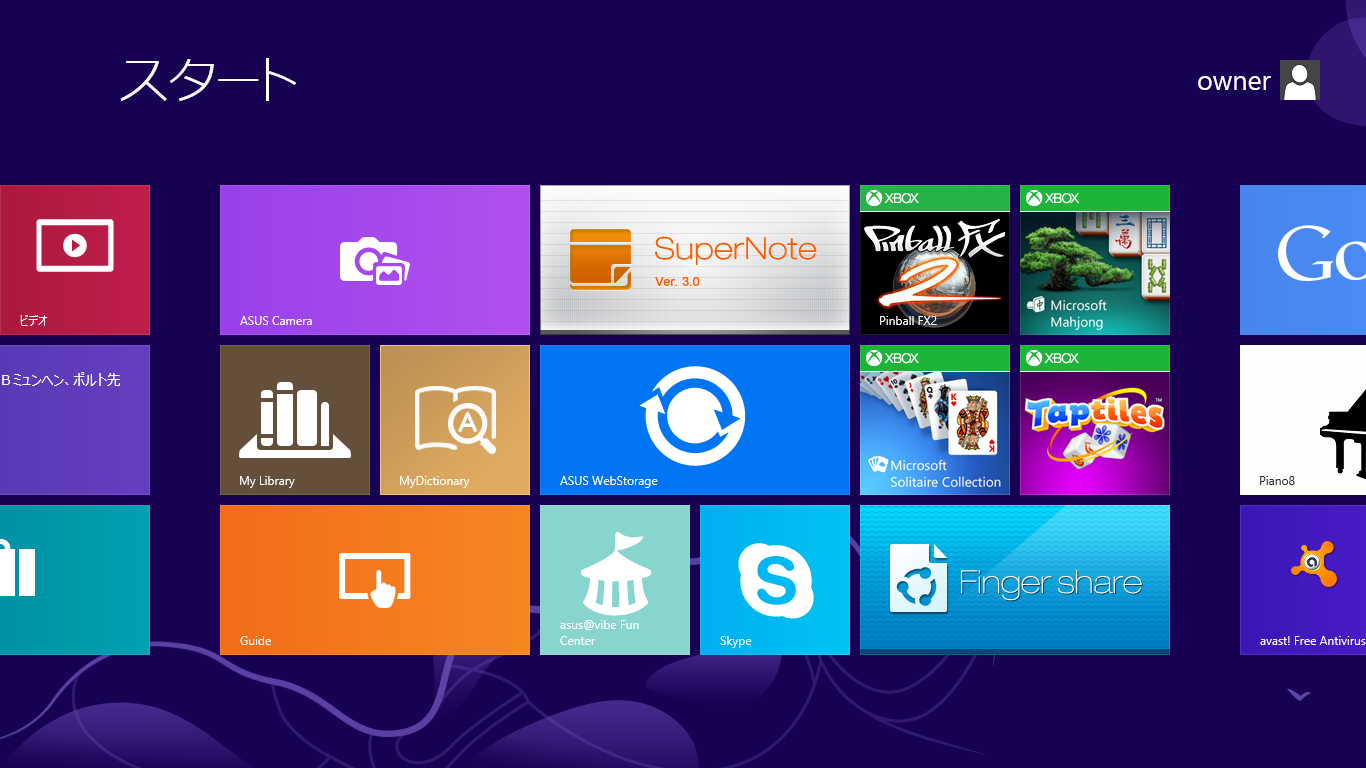
Task: Launch Microsoft Solitaire Collection tile
Action: point(935,420)
